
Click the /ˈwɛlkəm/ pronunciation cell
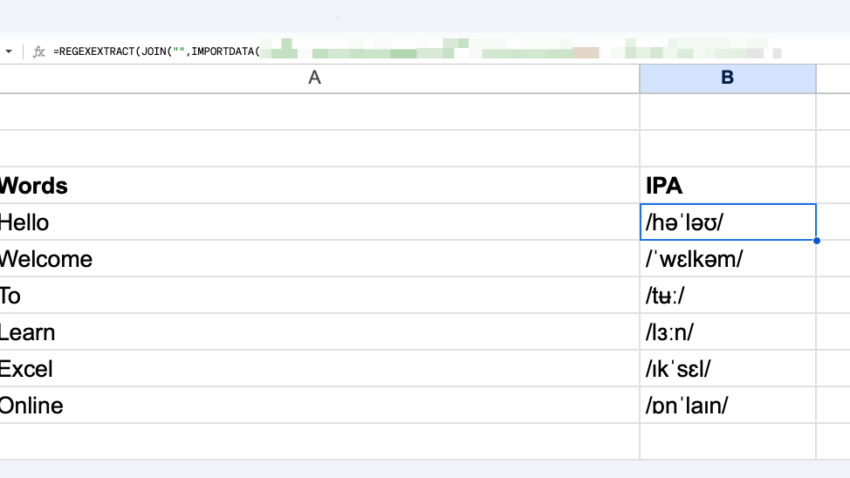click(x=727, y=259)
